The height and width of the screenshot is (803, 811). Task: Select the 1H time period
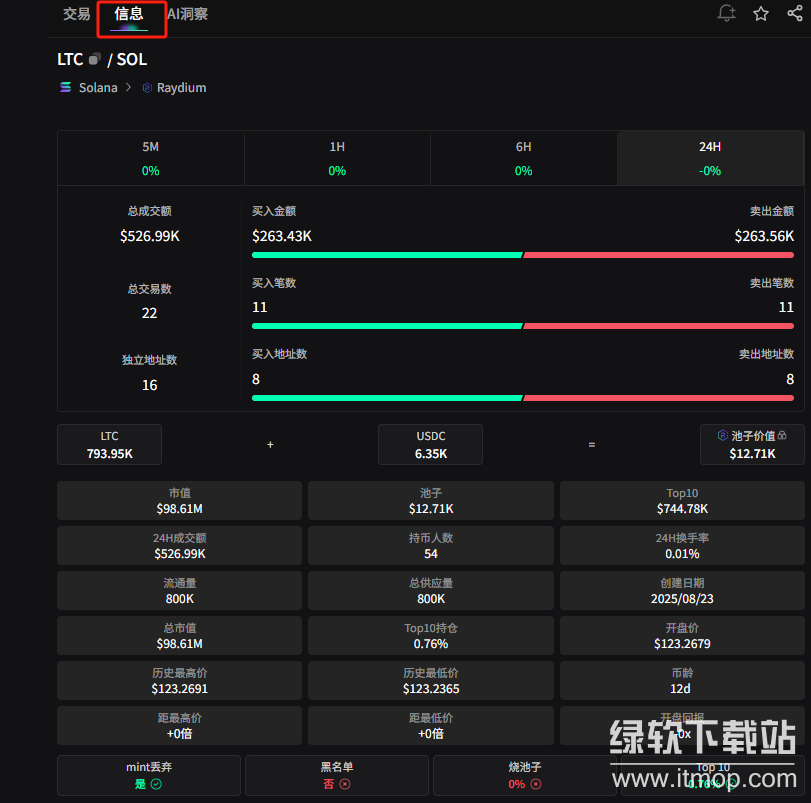[x=337, y=158]
